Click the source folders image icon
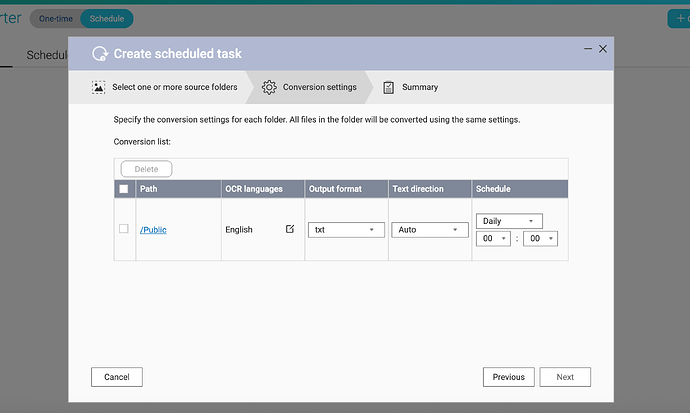 click(98, 87)
